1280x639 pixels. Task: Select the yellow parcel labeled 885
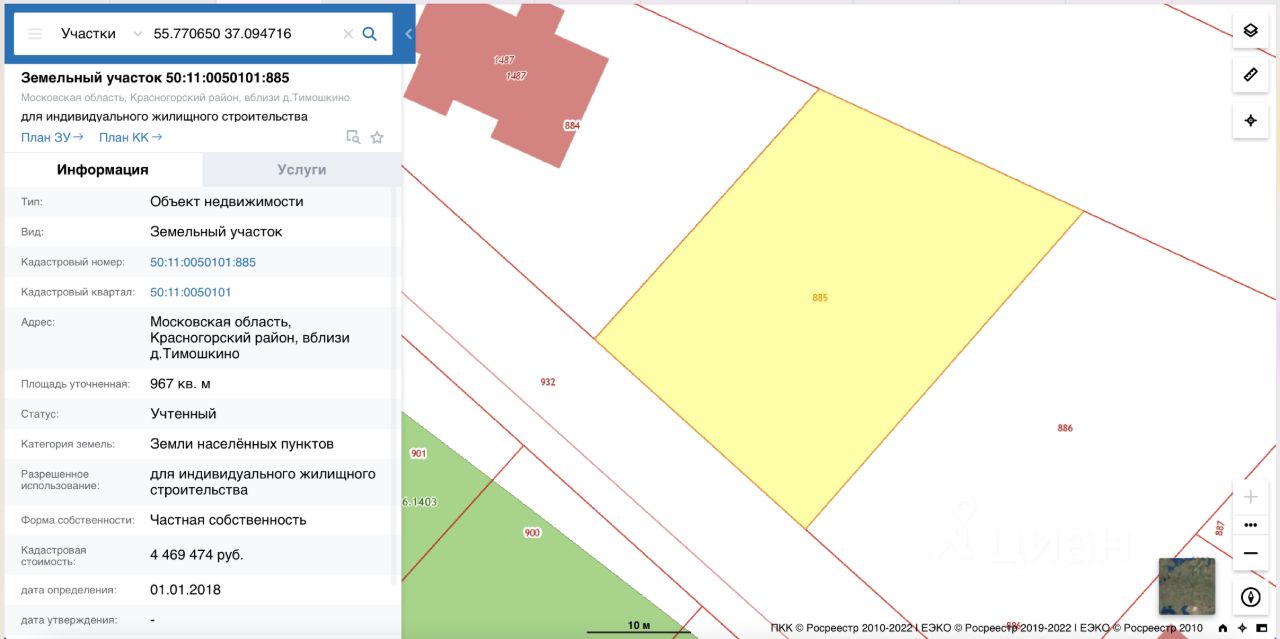tap(820, 297)
